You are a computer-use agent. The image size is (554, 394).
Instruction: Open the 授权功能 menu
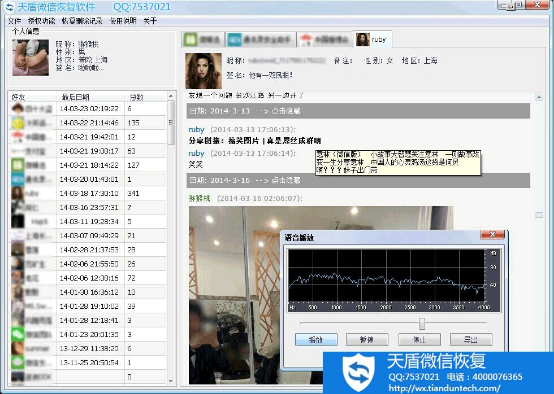pyautogui.click(x=41, y=21)
